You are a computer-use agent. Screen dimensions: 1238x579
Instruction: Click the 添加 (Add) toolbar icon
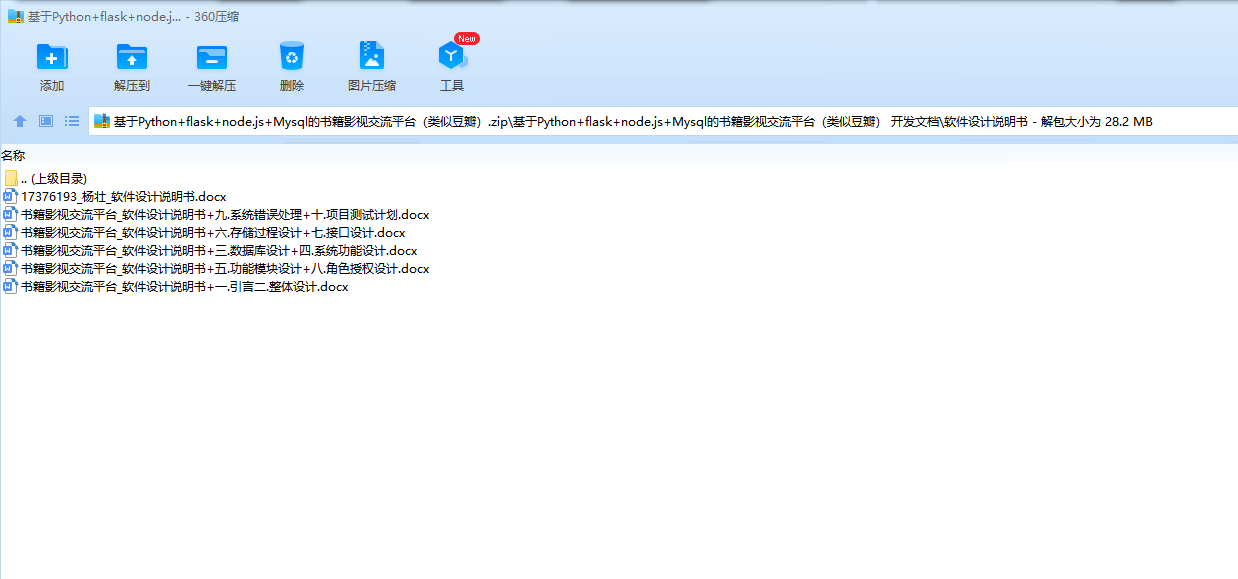tap(52, 57)
